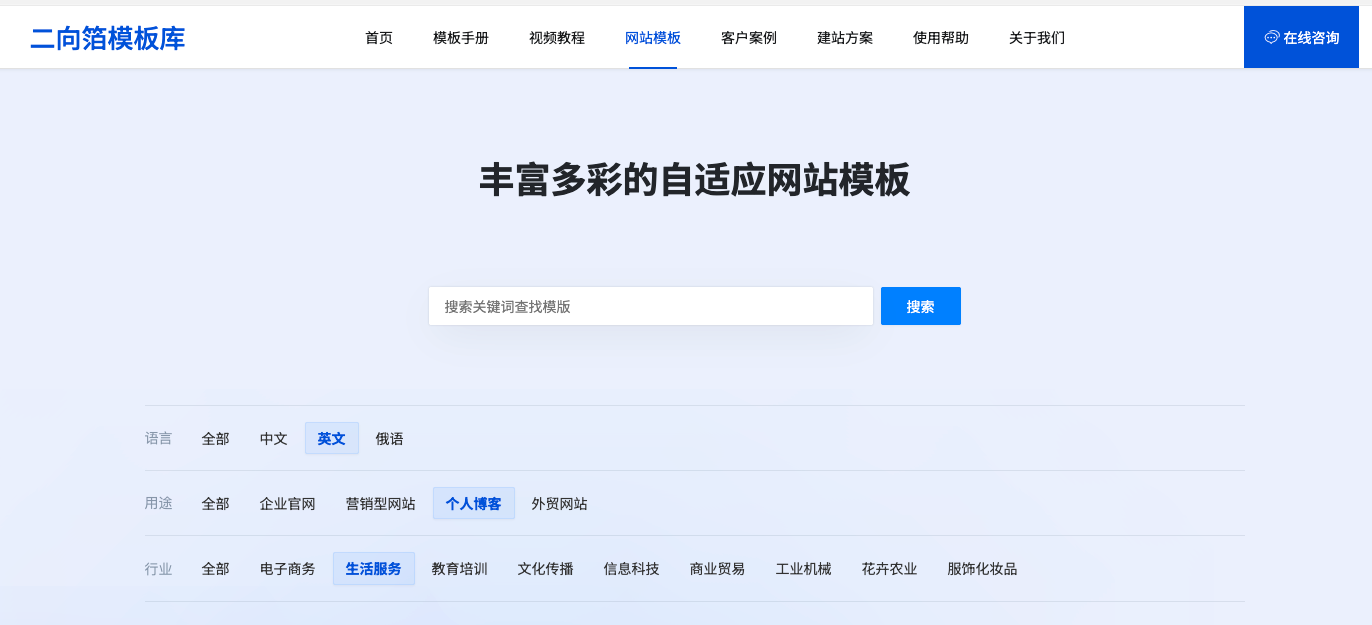This screenshot has height=625, width=1372.
Task: Go to 视频教程 page
Action: click(557, 38)
